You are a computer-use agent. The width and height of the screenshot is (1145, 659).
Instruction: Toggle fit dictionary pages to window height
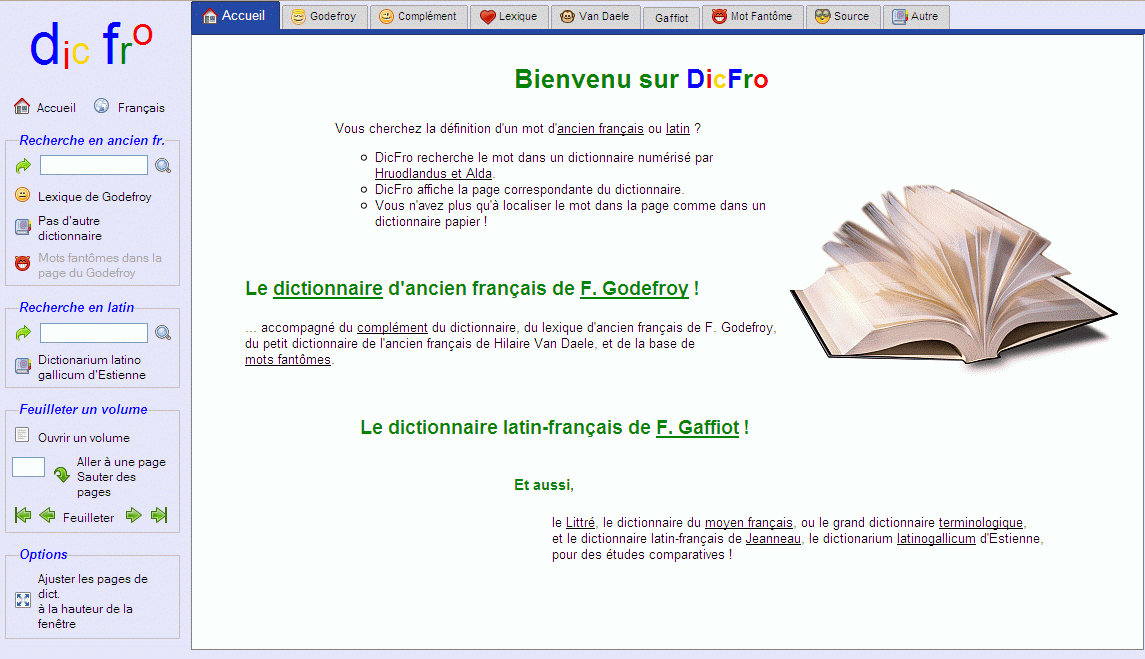pyautogui.click(x=24, y=600)
